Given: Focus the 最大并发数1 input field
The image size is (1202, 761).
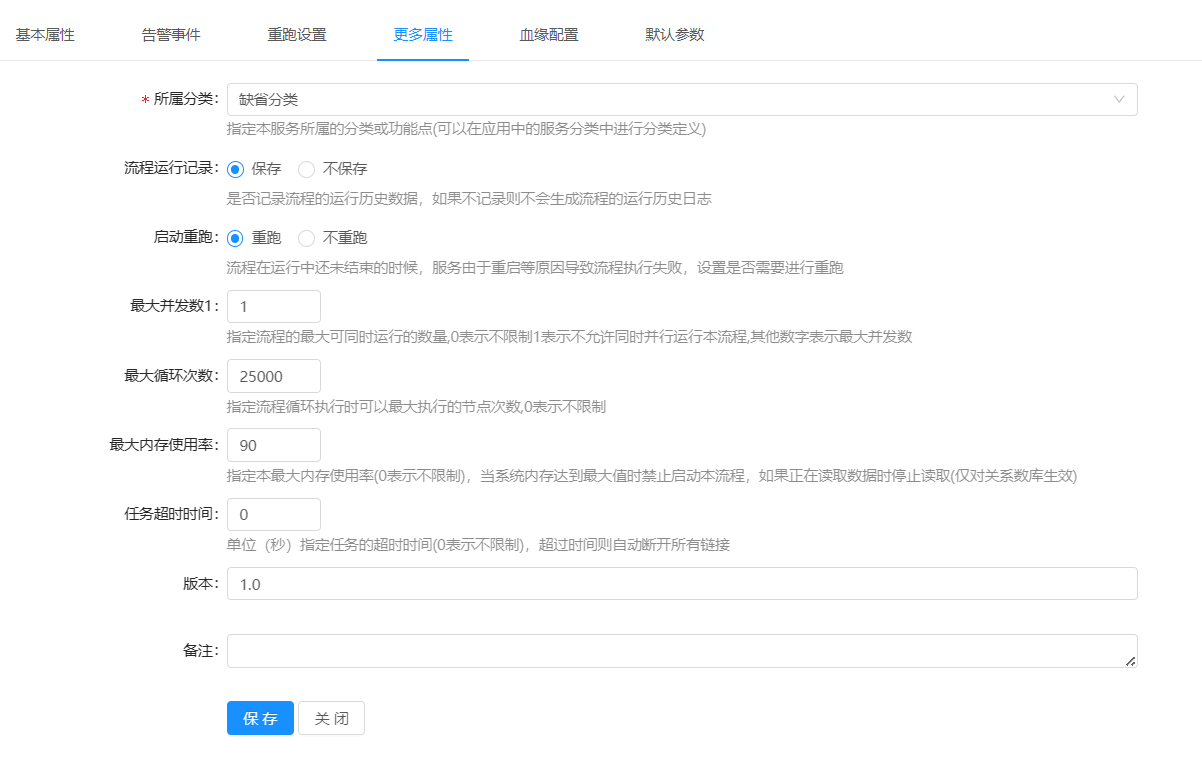Looking at the screenshot, I should coord(274,306).
